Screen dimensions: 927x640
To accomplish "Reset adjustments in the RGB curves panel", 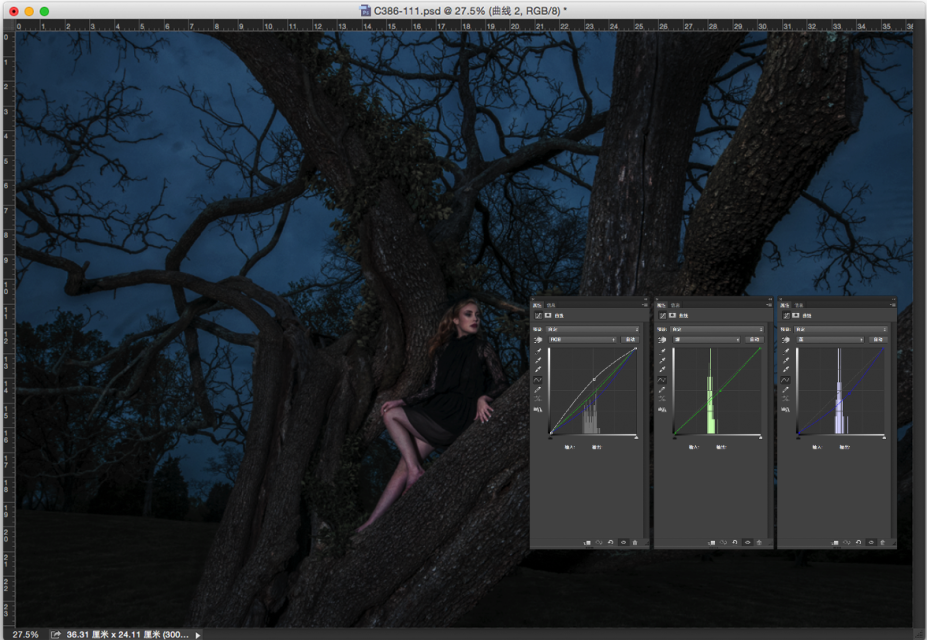I will pos(611,542).
